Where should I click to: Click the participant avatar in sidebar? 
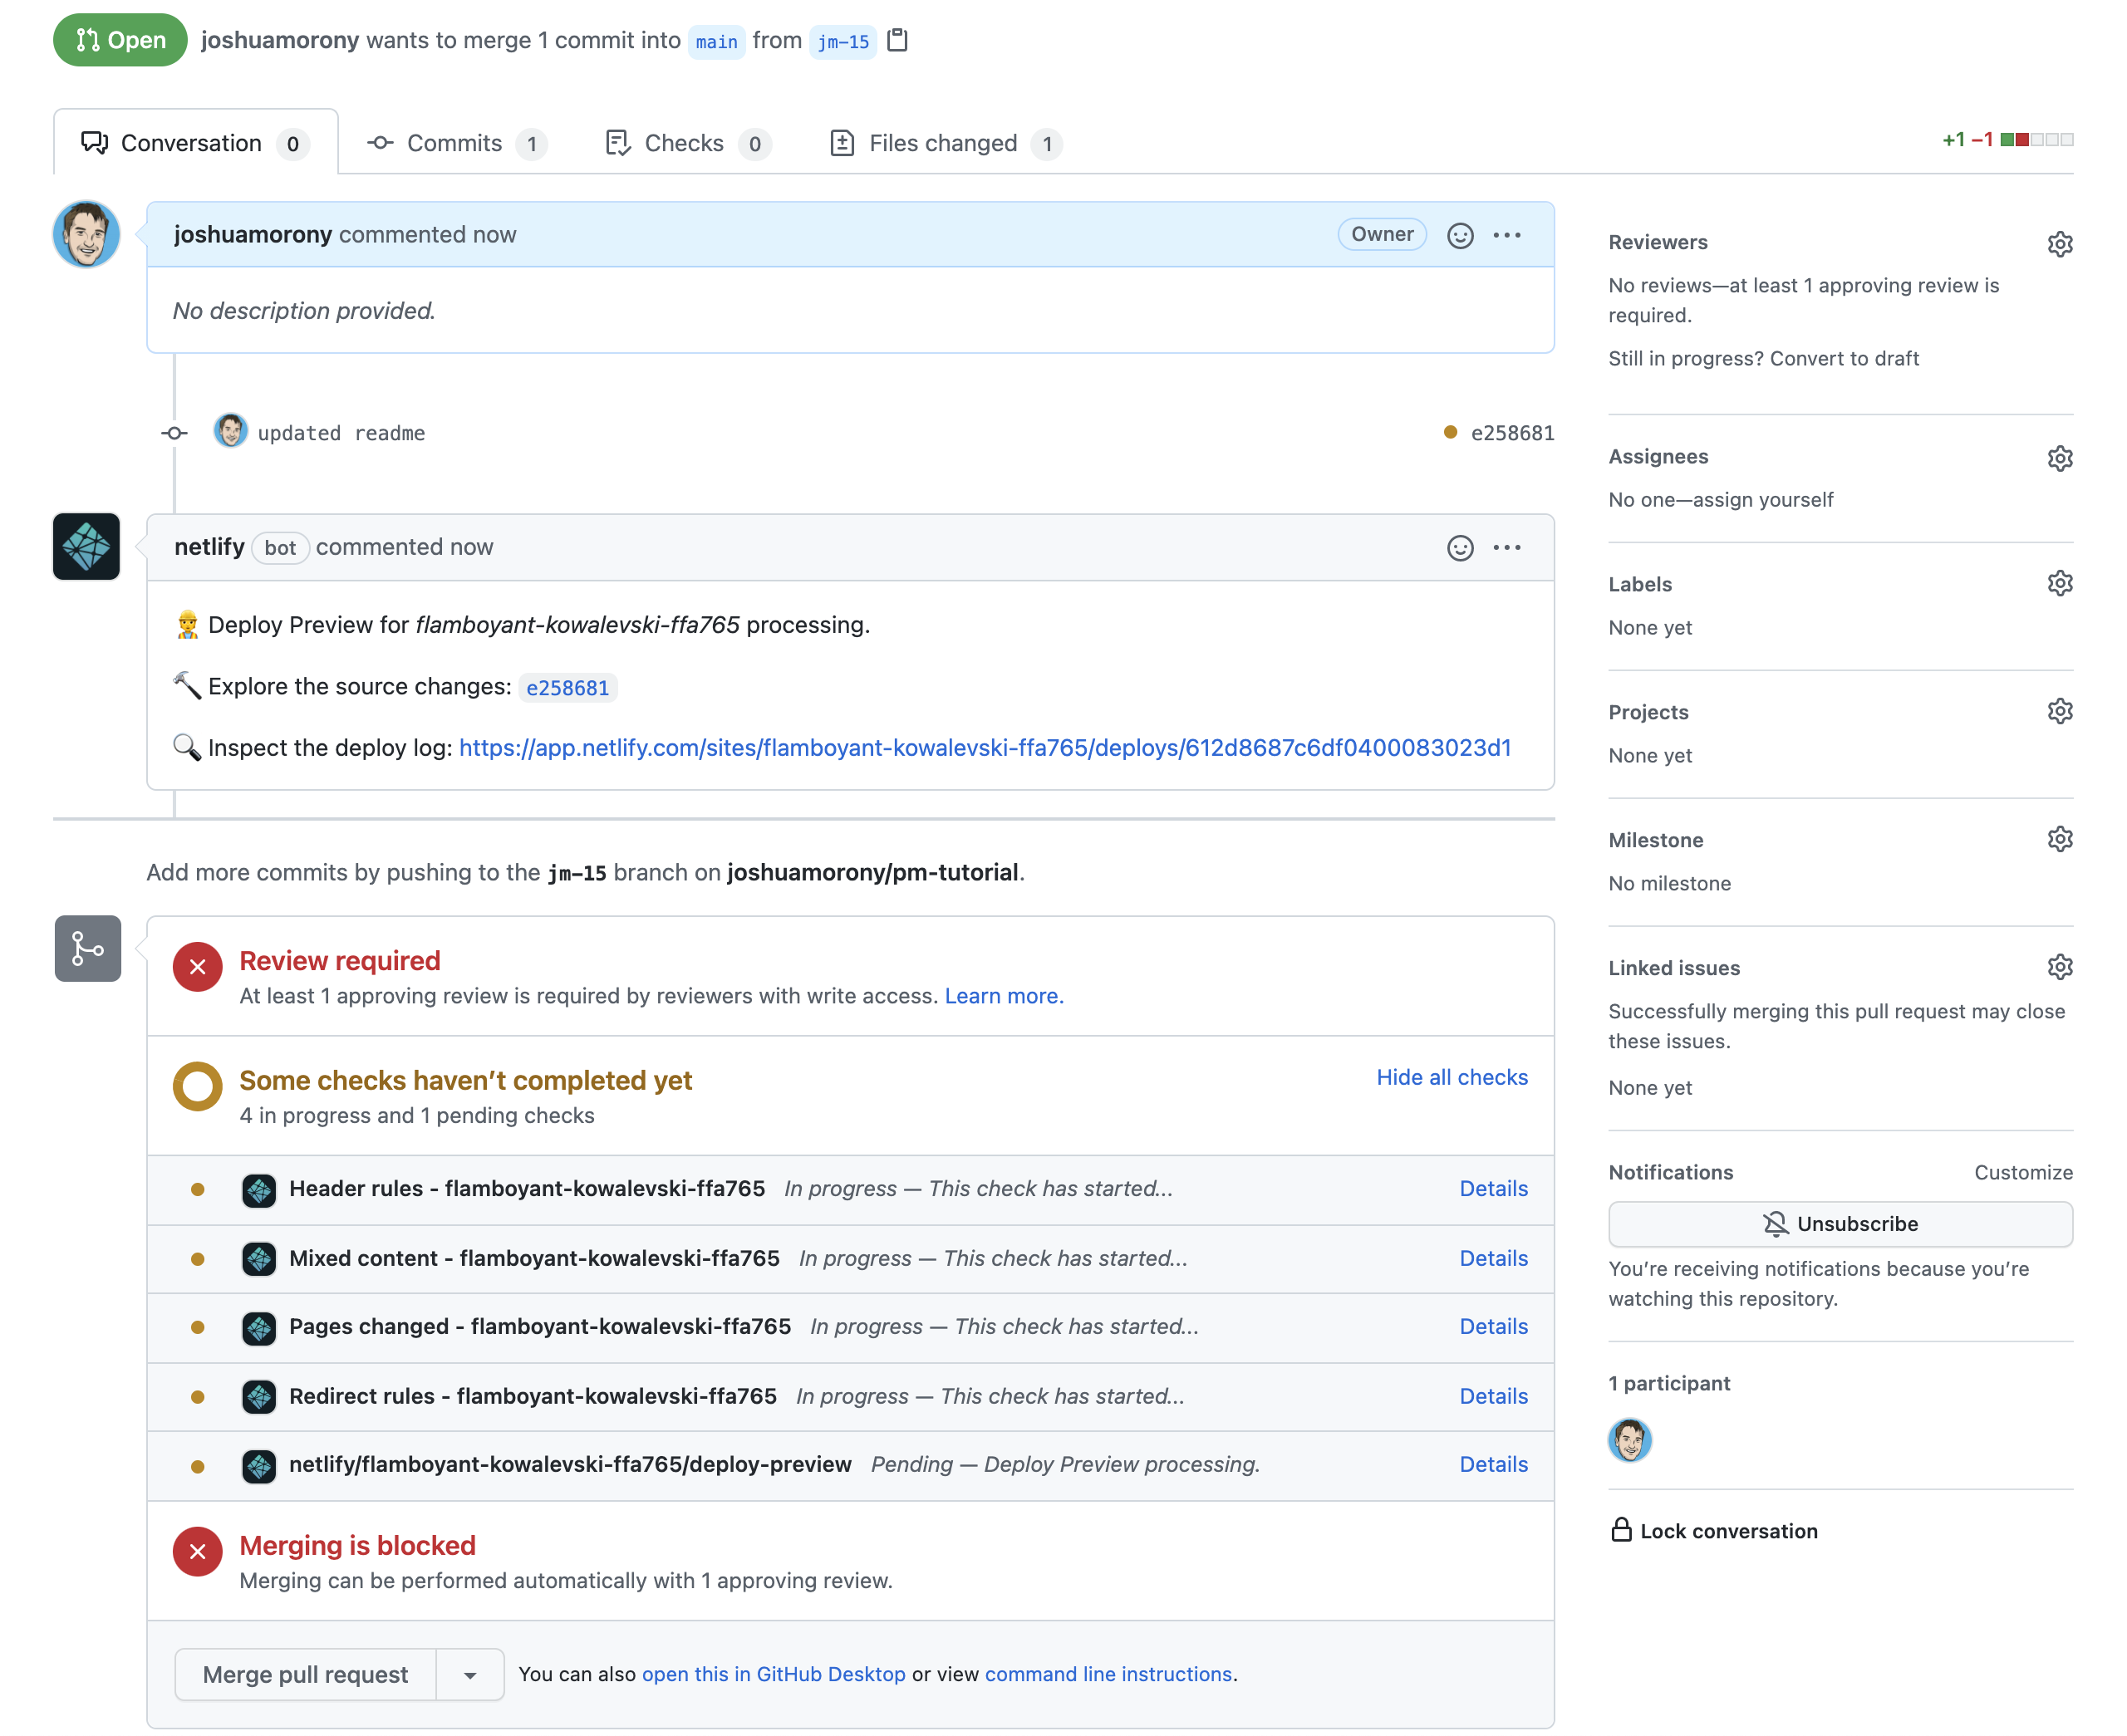click(1630, 1441)
